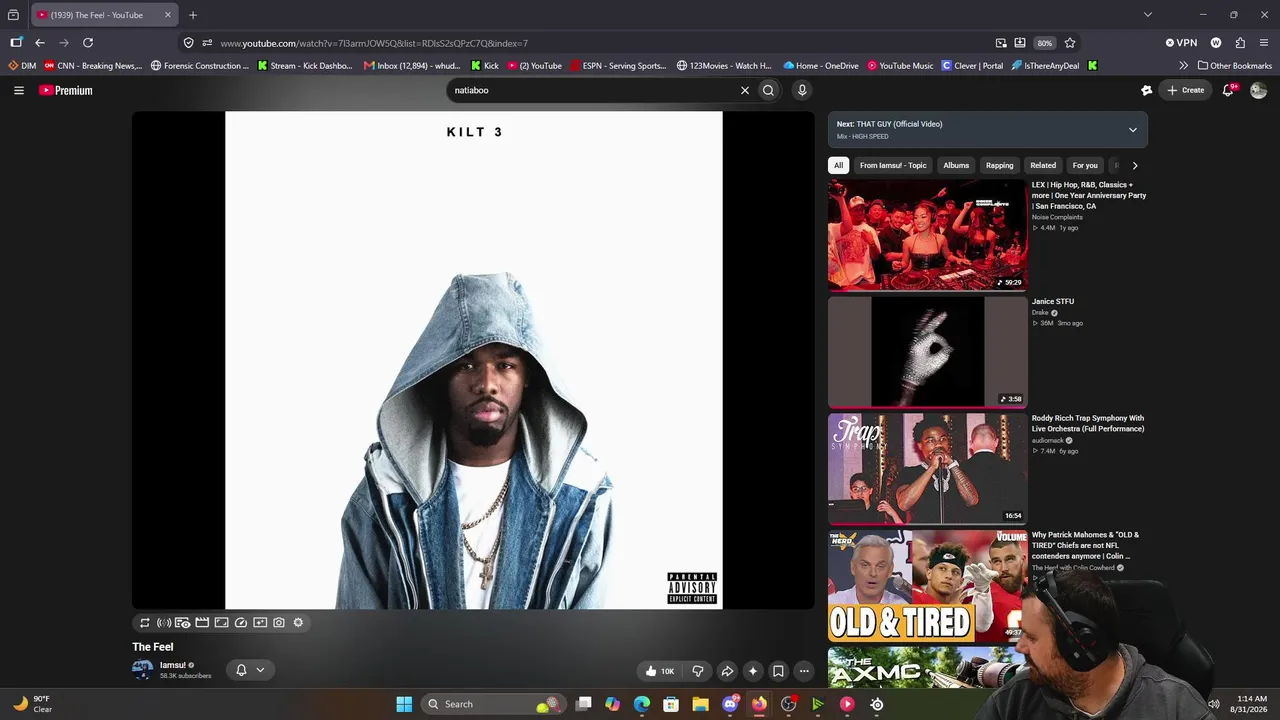Open Microsoft Edge from the taskbar
The height and width of the screenshot is (720, 1280).
point(642,704)
